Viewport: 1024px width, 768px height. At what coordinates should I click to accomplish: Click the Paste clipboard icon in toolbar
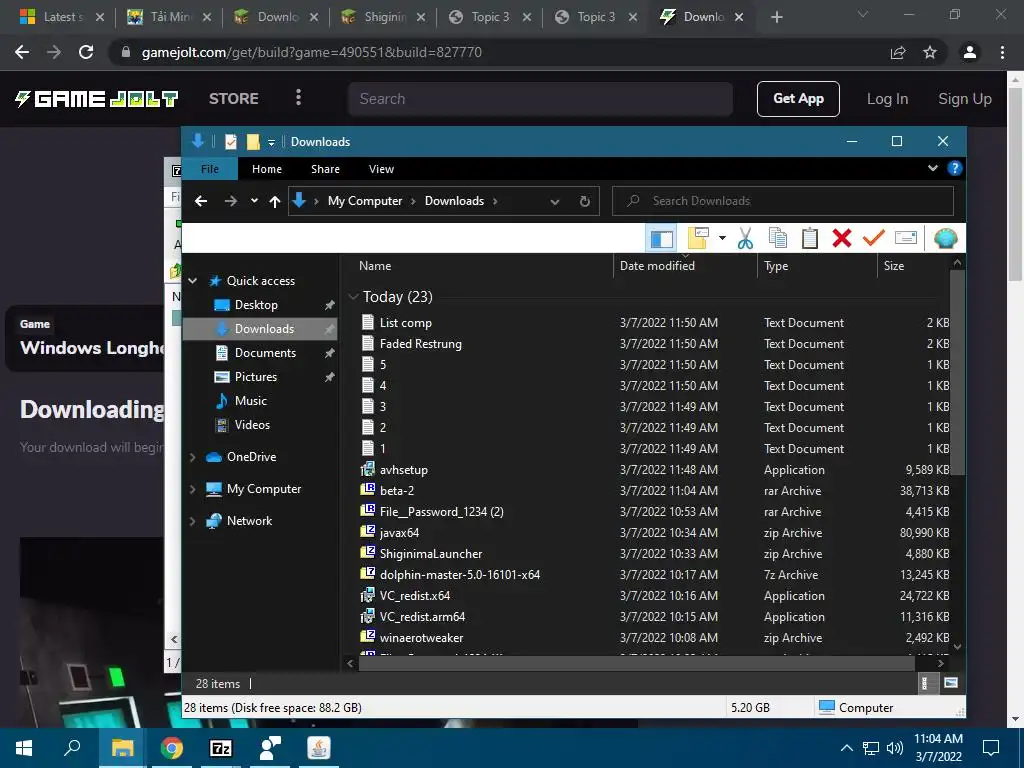click(x=810, y=238)
